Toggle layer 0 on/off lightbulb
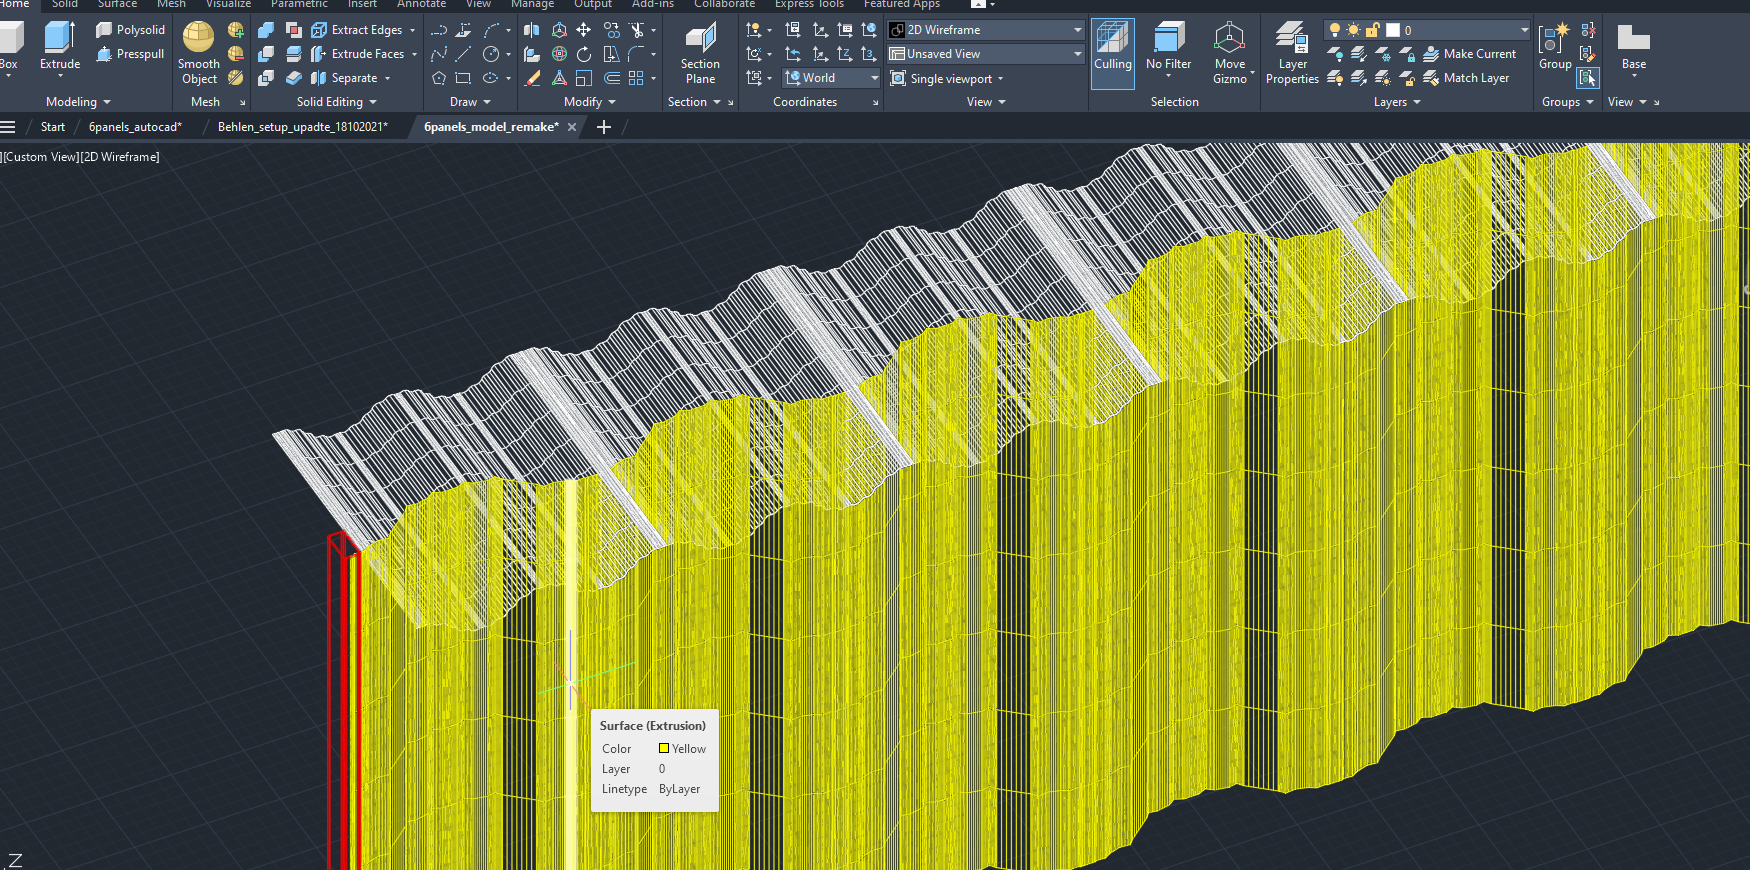 click(x=1334, y=30)
